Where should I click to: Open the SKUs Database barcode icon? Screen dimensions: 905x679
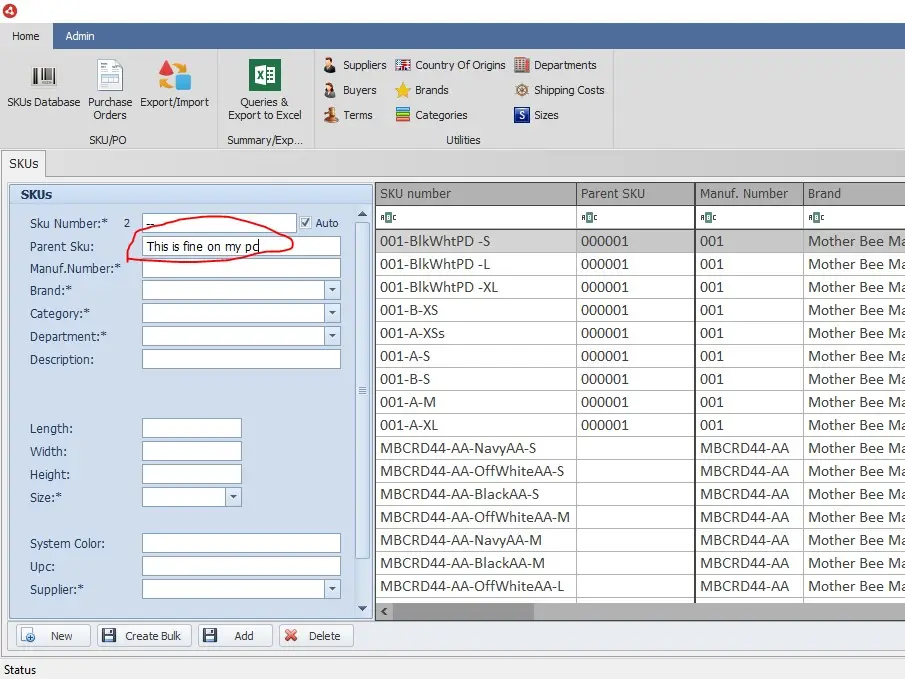[x=43, y=76]
